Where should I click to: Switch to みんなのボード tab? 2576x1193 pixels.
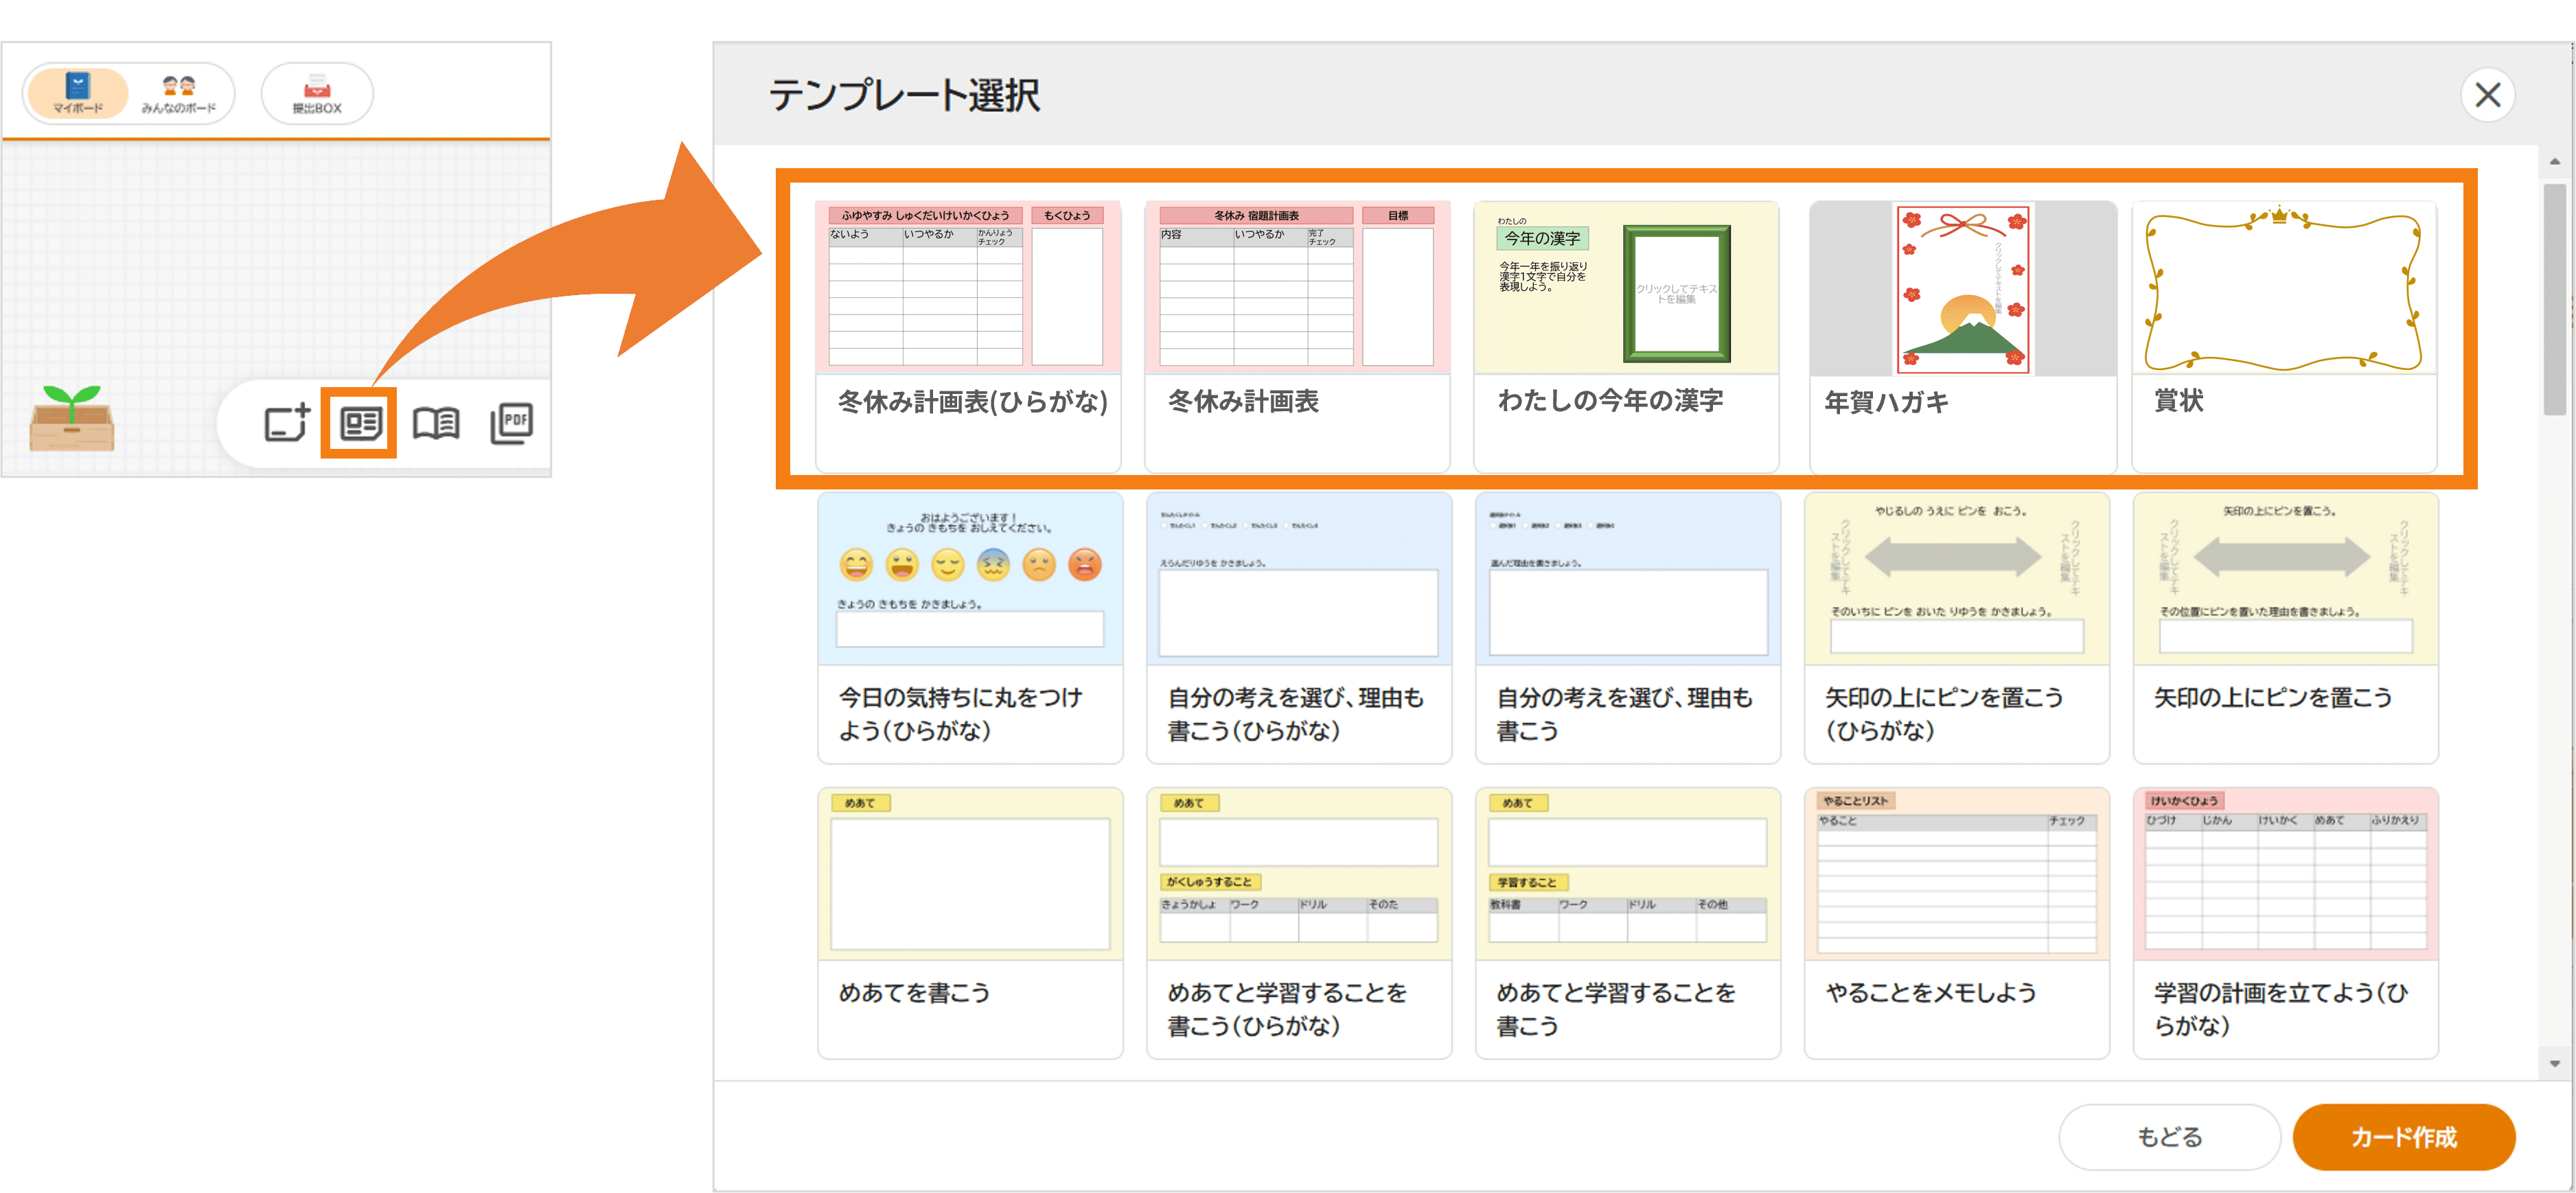click(179, 94)
